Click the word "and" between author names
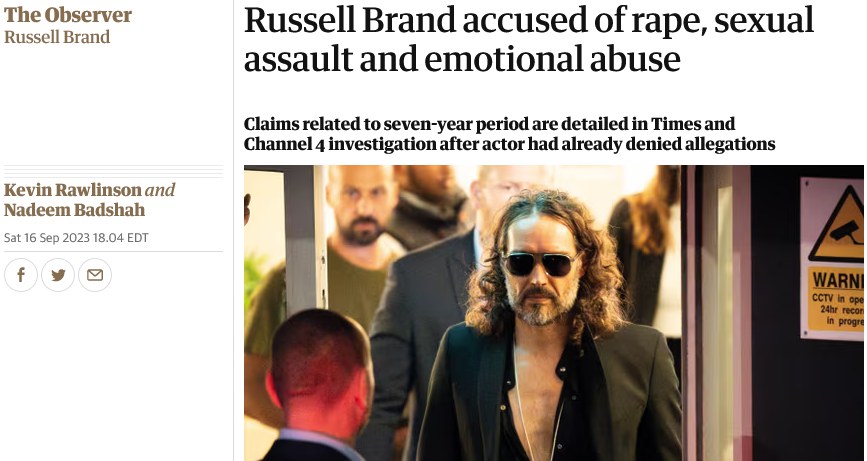This screenshot has width=867, height=461. pos(160,190)
